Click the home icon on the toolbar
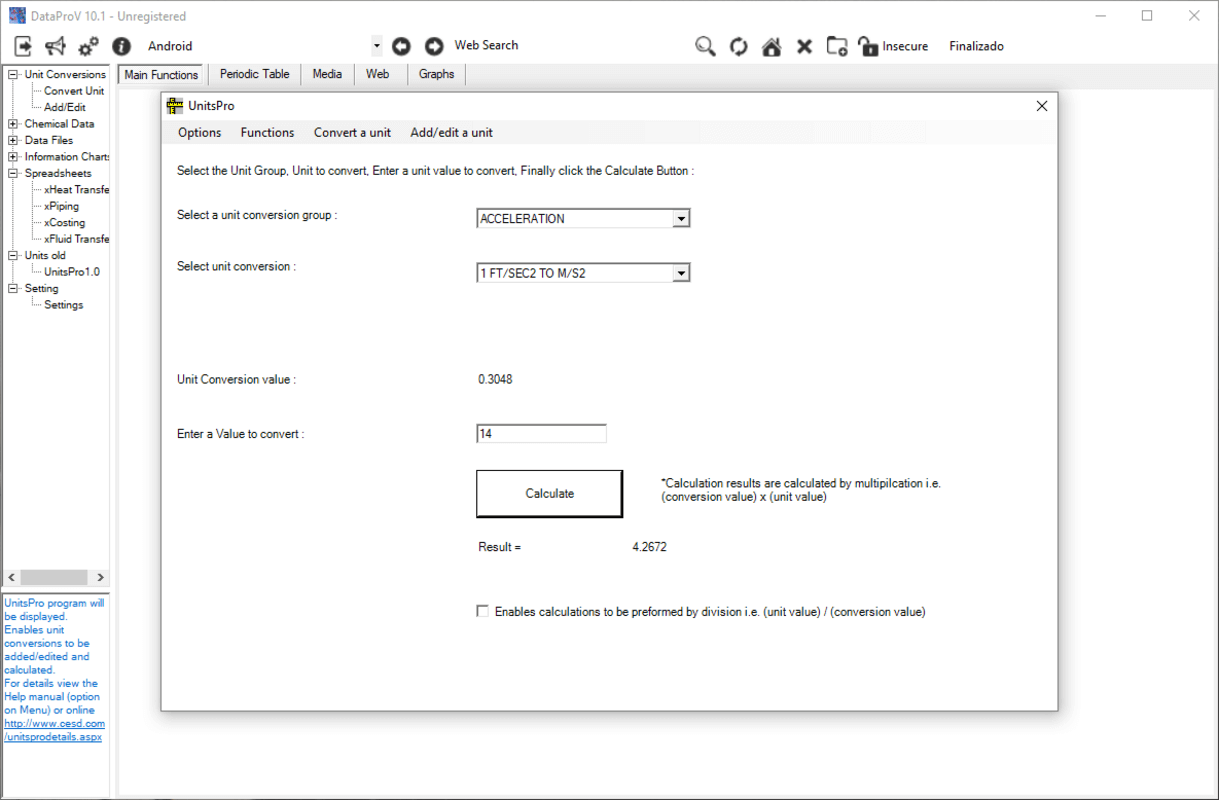Image resolution: width=1219 pixels, height=800 pixels. click(771, 46)
